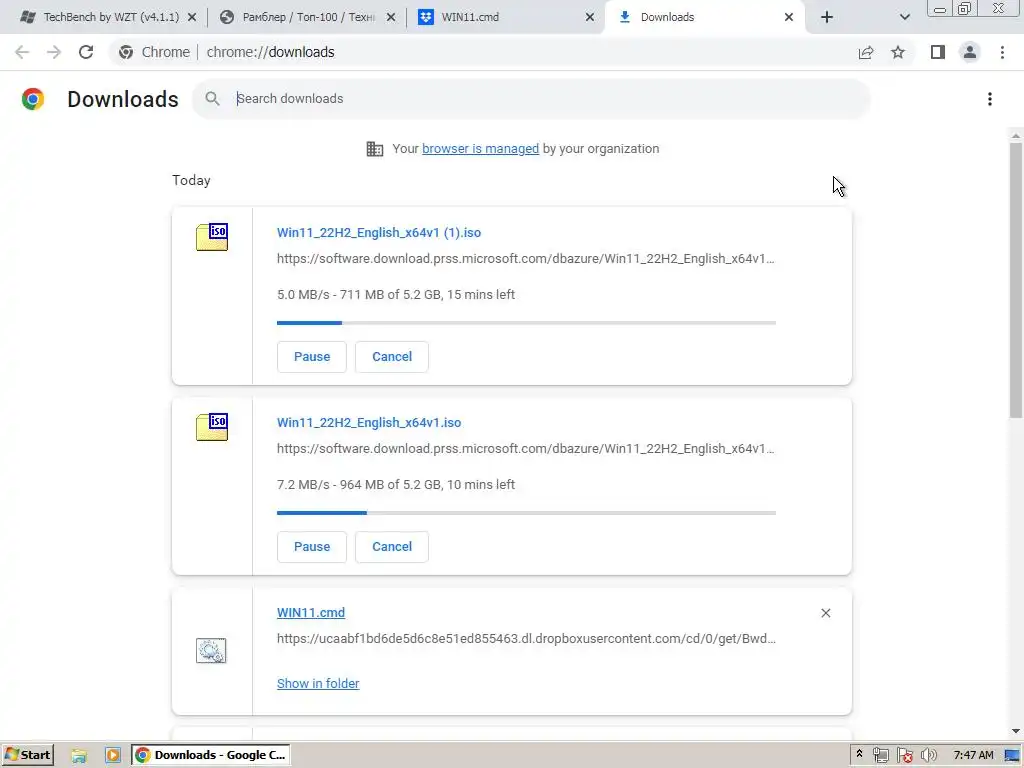Open the network tray icon

click(880, 756)
